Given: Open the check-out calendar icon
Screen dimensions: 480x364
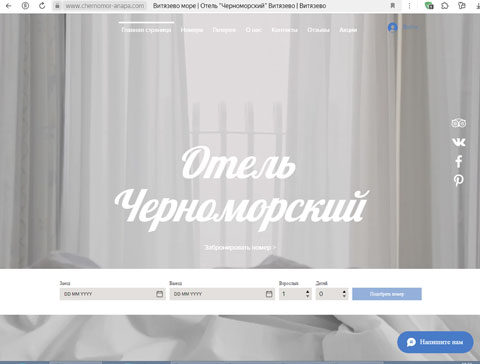Looking at the screenshot, I should click(x=269, y=294).
